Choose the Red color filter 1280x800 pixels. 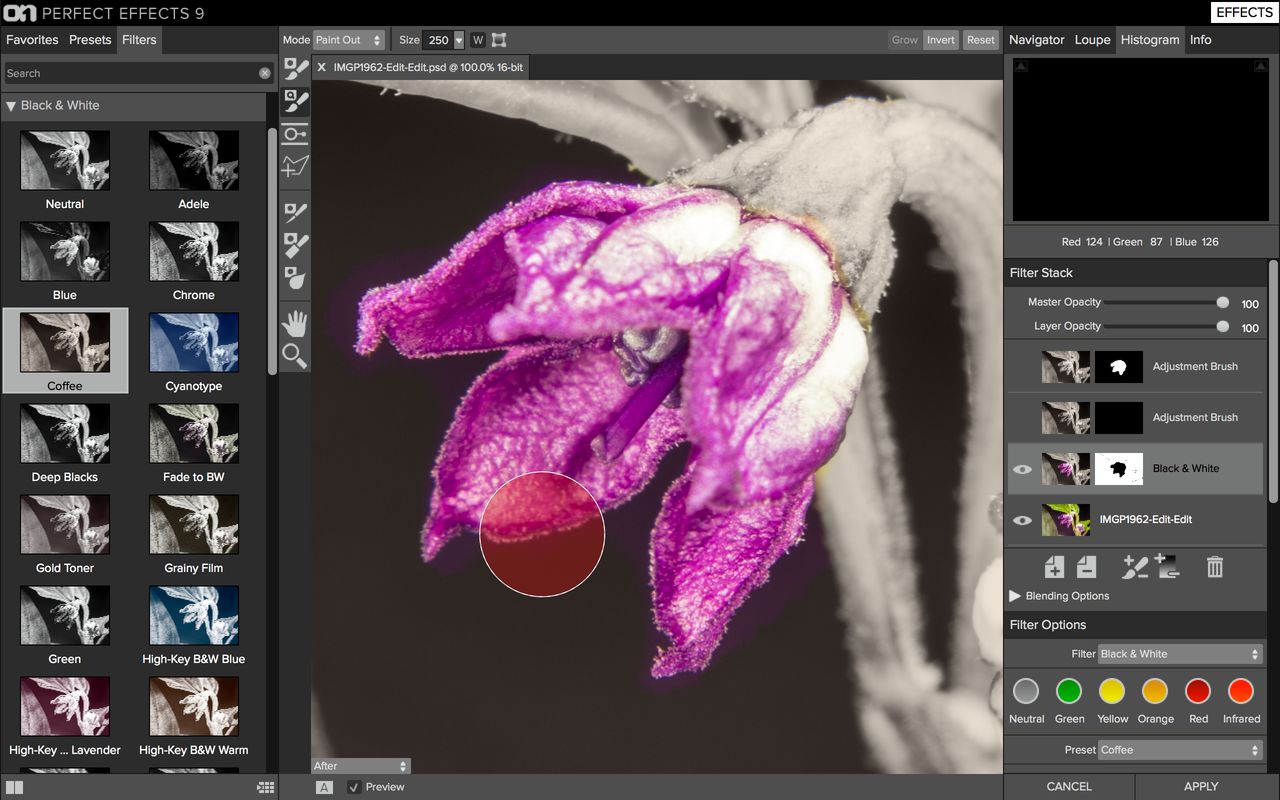[x=1198, y=691]
